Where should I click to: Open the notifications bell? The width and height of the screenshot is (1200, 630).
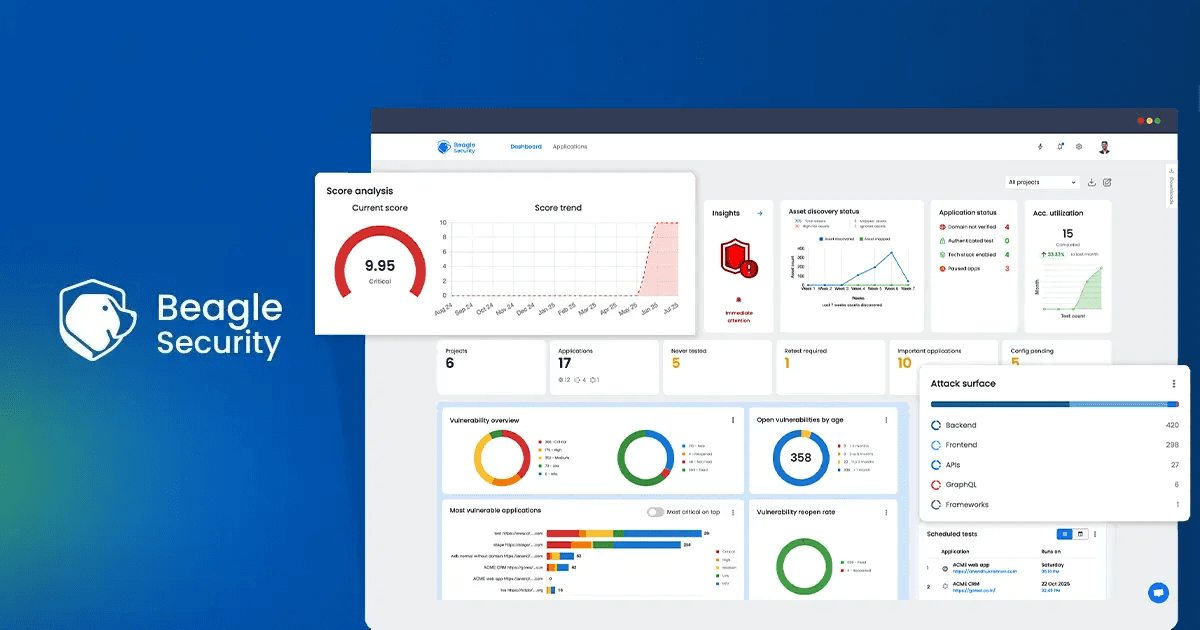coord(1060,147)
